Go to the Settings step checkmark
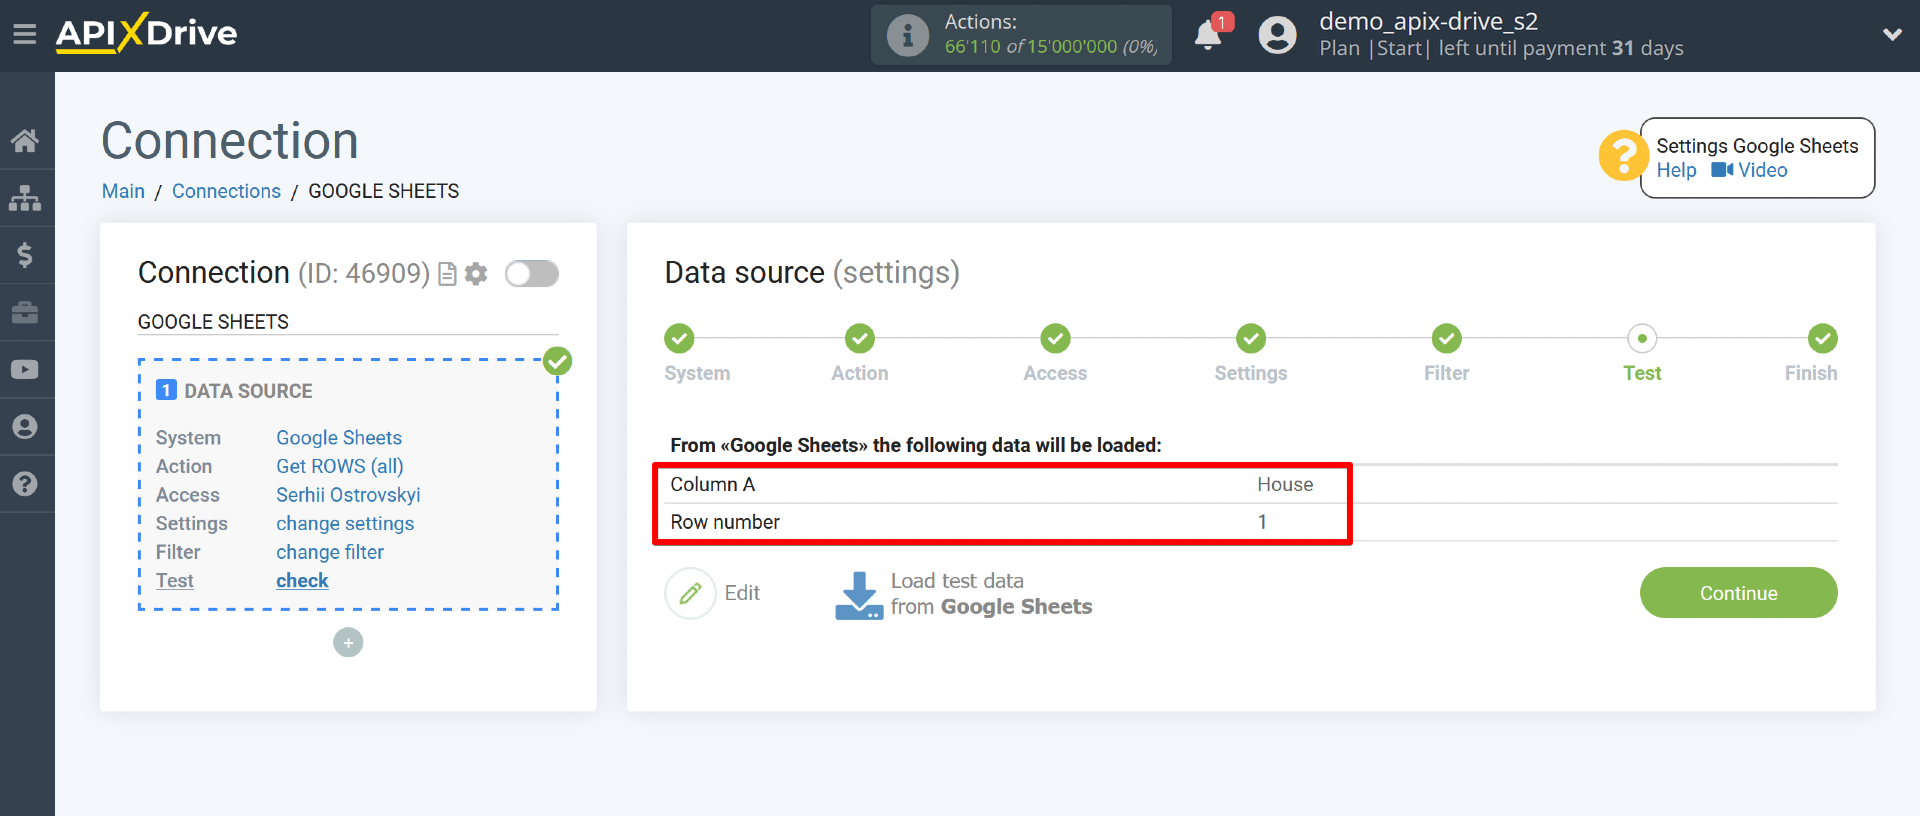1920x816 pixels. (1250, 339)
